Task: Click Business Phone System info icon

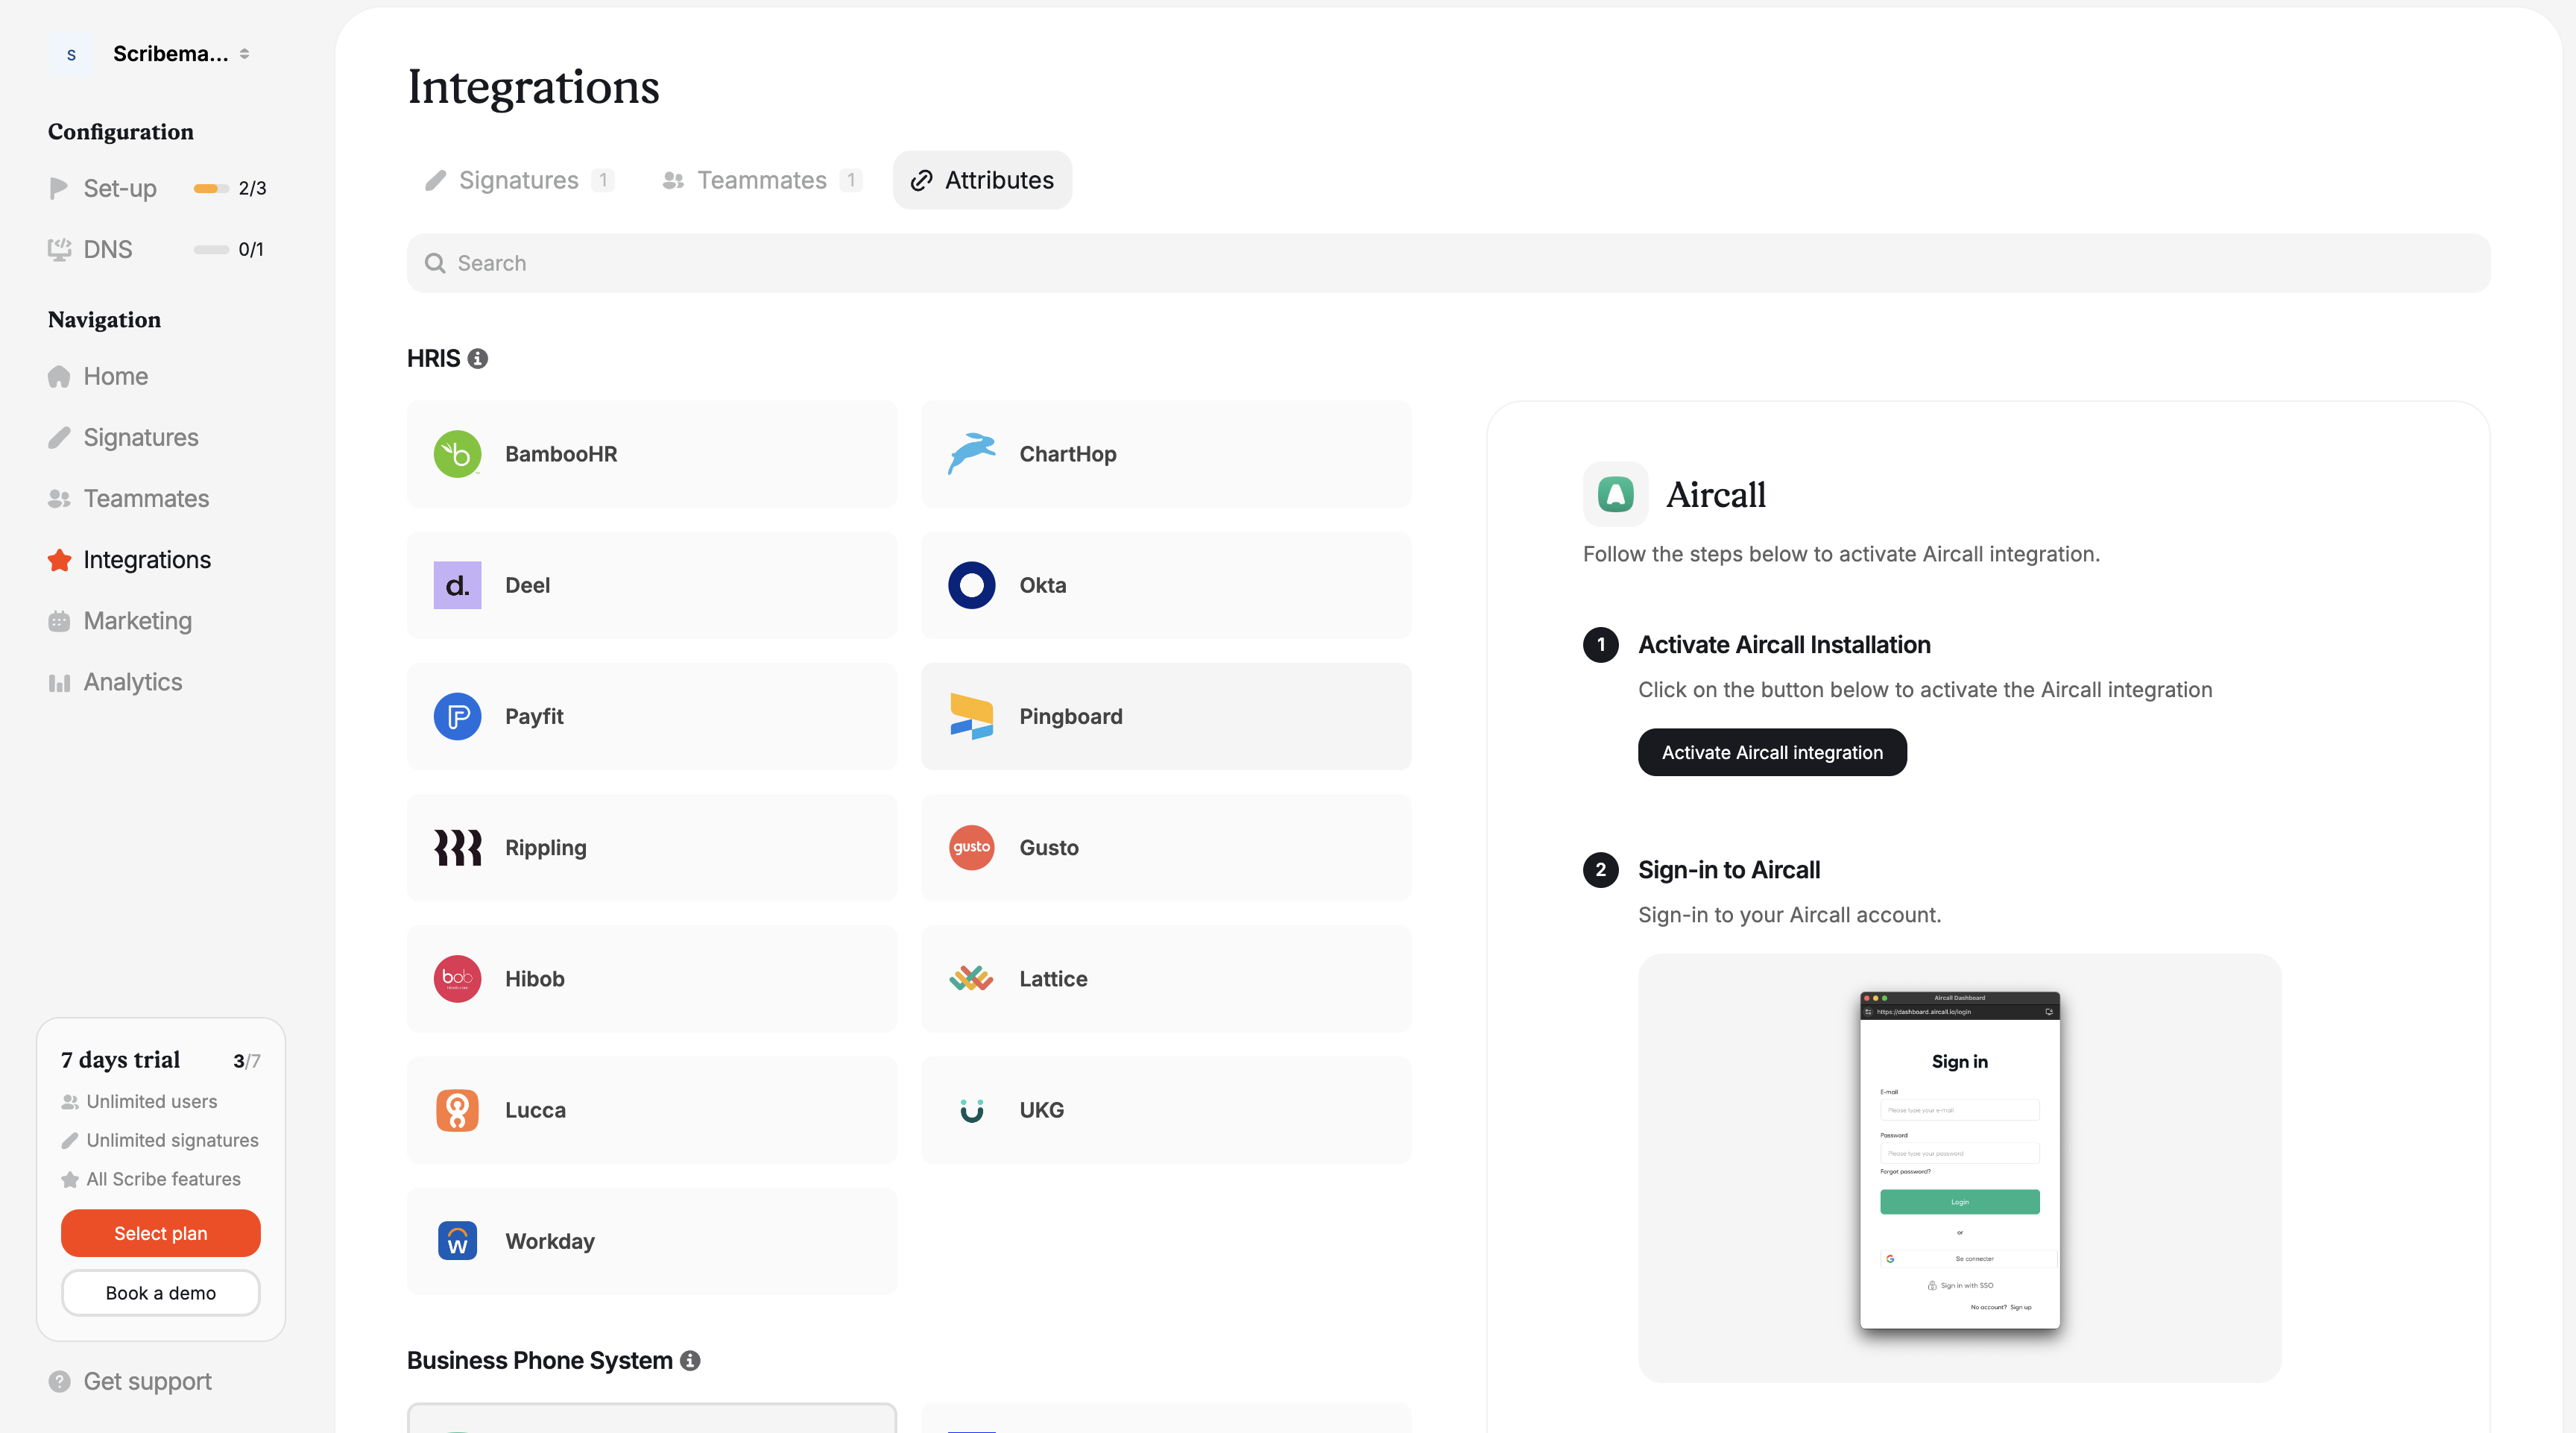Action: coord(690,1360)
